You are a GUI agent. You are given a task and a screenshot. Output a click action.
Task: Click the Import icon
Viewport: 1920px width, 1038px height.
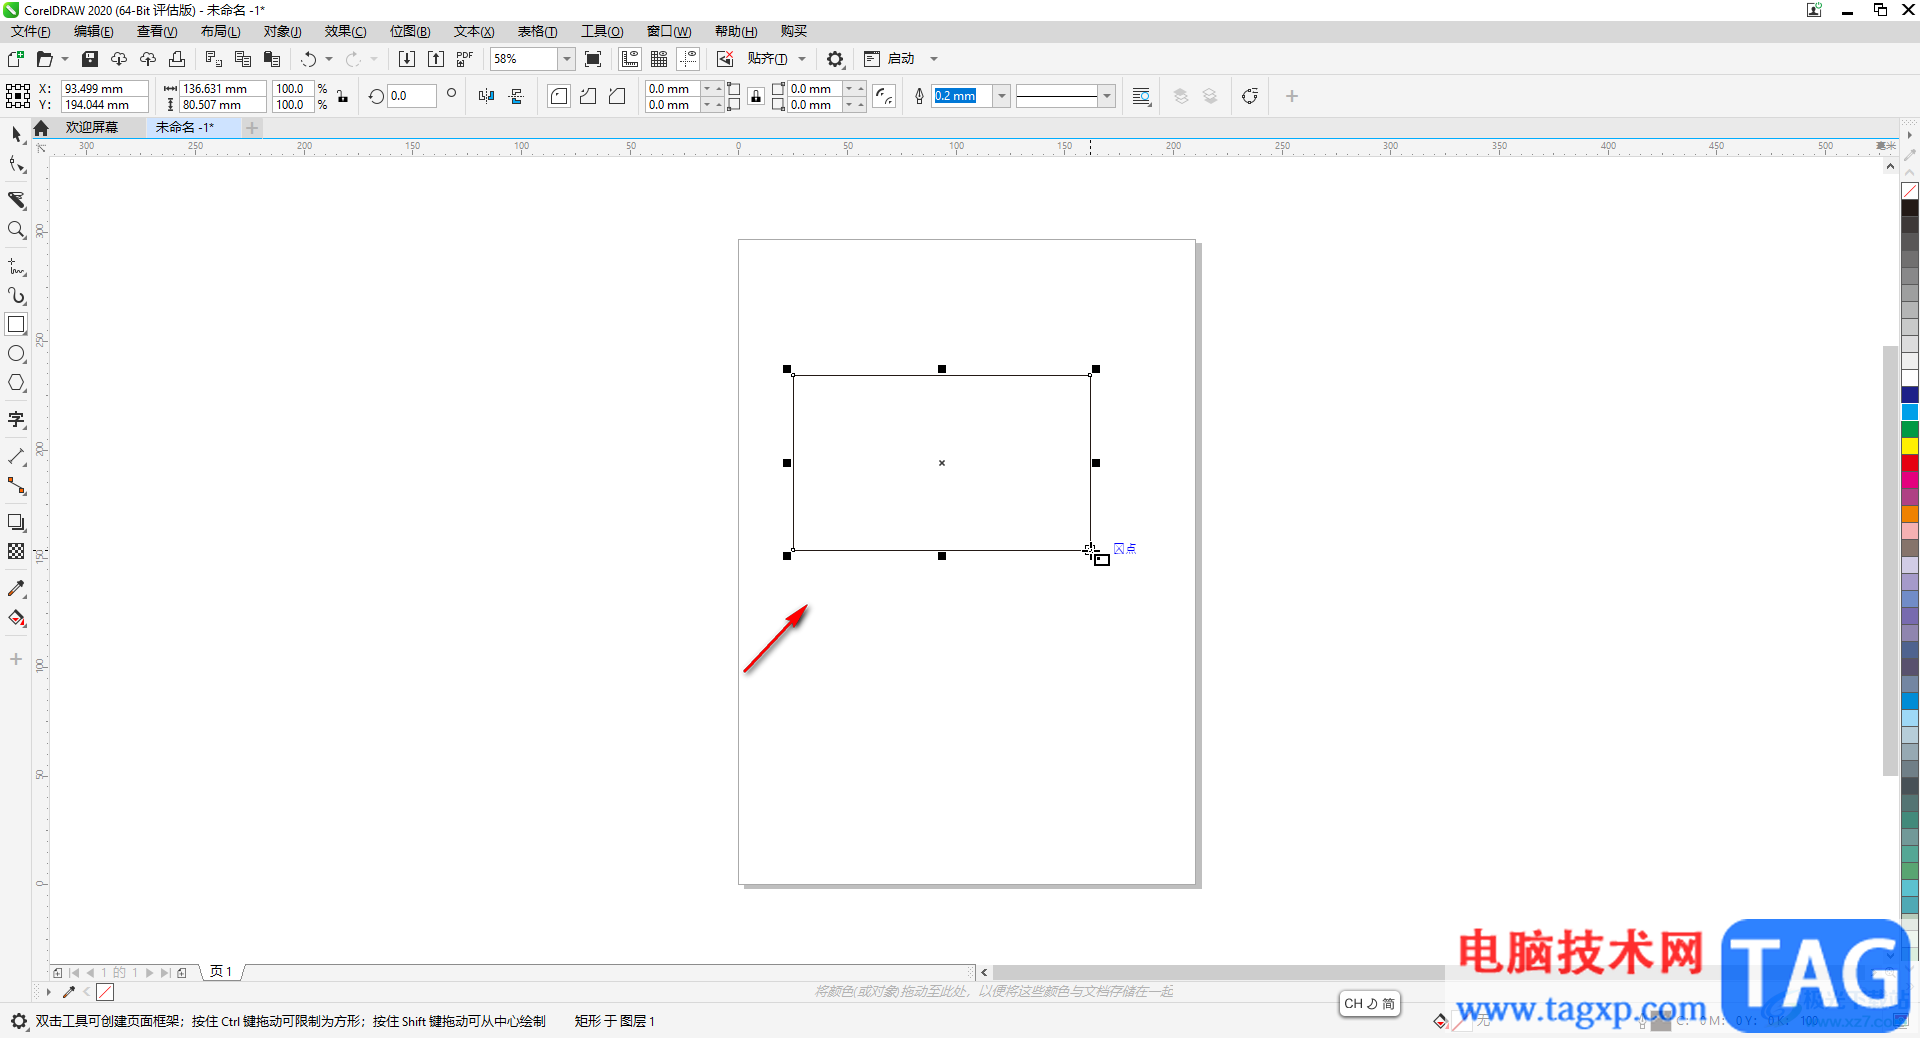pos(406,59)
